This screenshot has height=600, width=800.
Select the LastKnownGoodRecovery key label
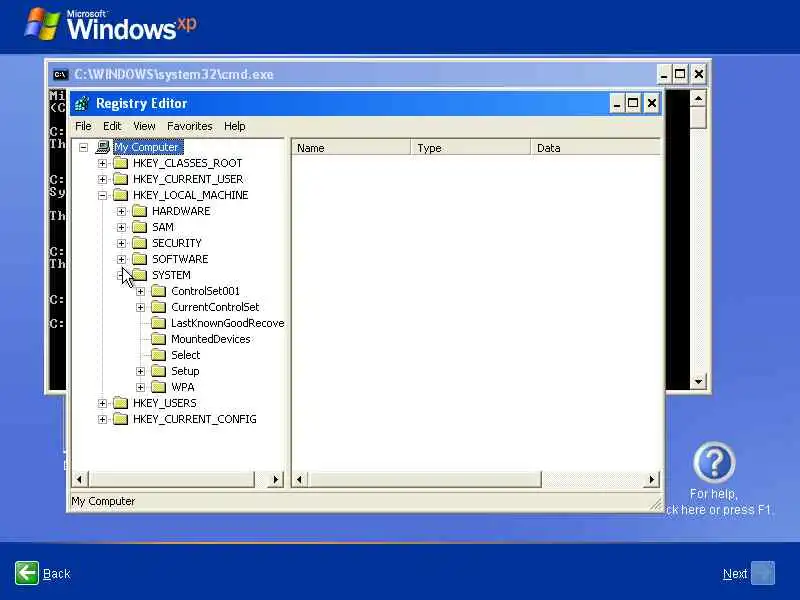[x=228, y=323]
